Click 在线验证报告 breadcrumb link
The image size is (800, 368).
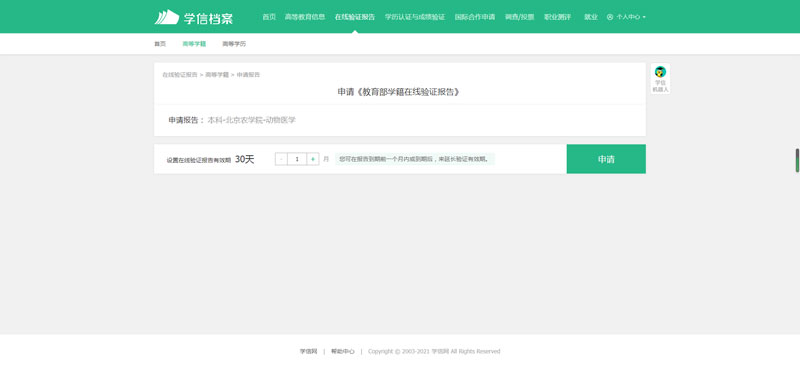point(180,75)
